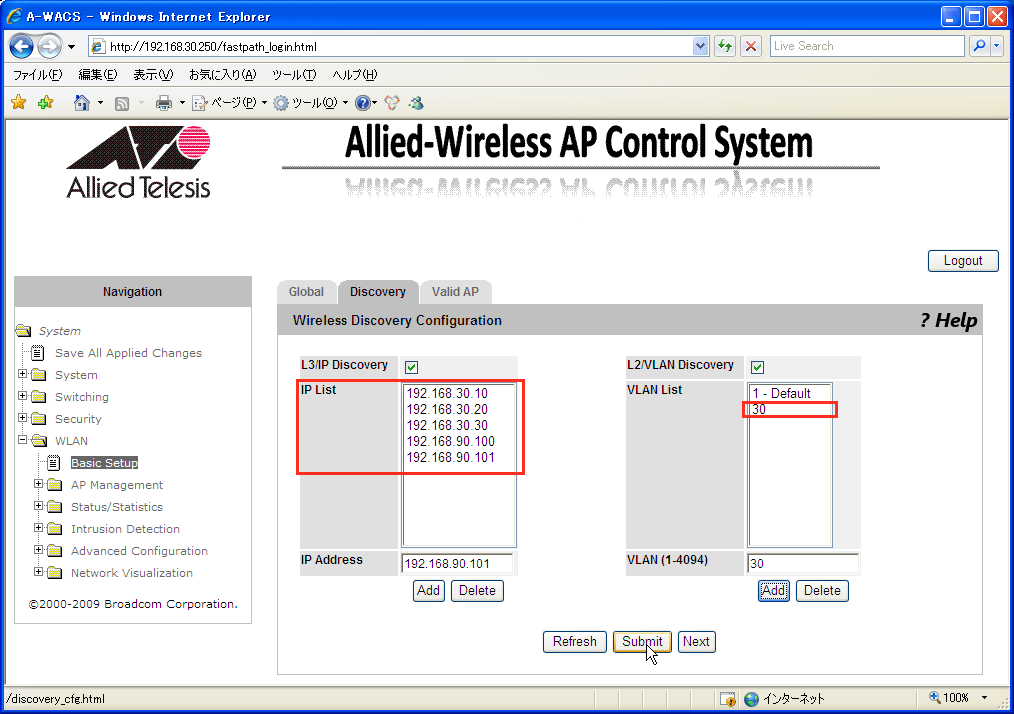
Task: Click the Submit button
Action: (642, 642)
